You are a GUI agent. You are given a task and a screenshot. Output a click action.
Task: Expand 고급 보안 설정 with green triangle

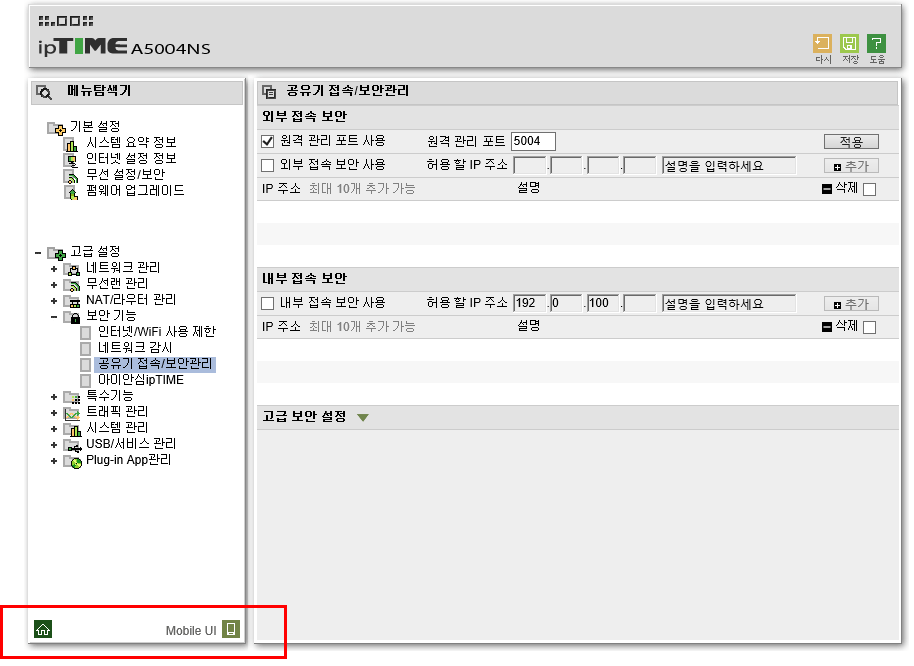point(363,418)
